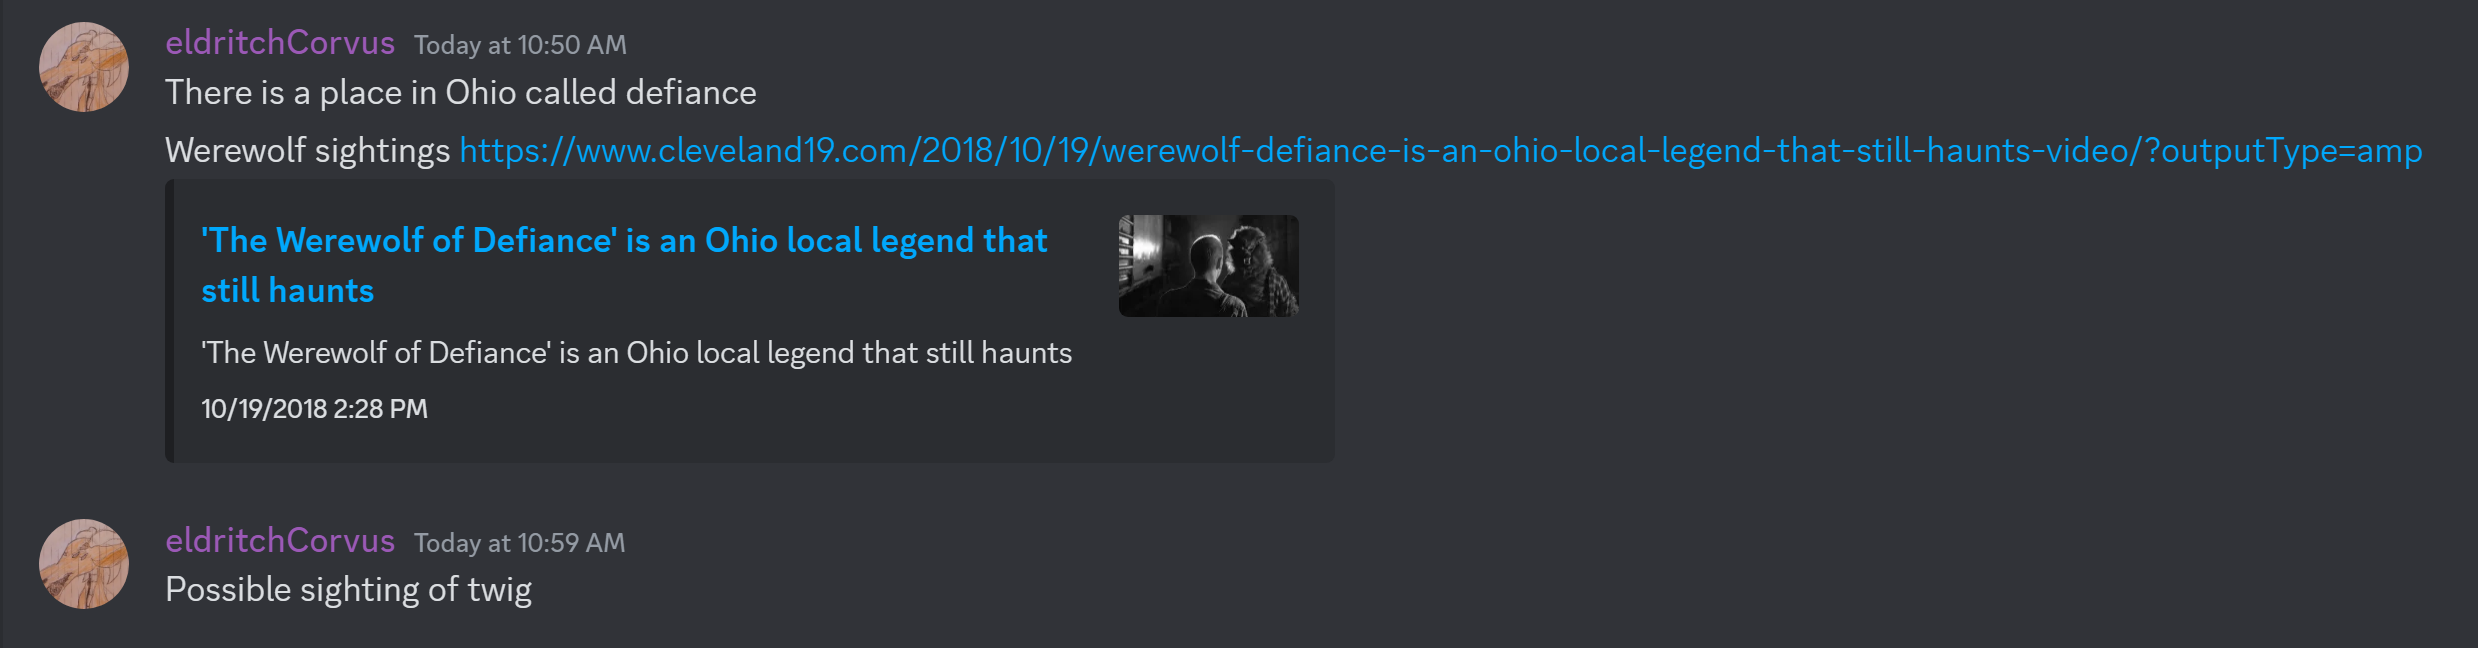2478x648 pixels.
Task: Open the cleveland19.com werewolf URL
Action: [1441, 150]
